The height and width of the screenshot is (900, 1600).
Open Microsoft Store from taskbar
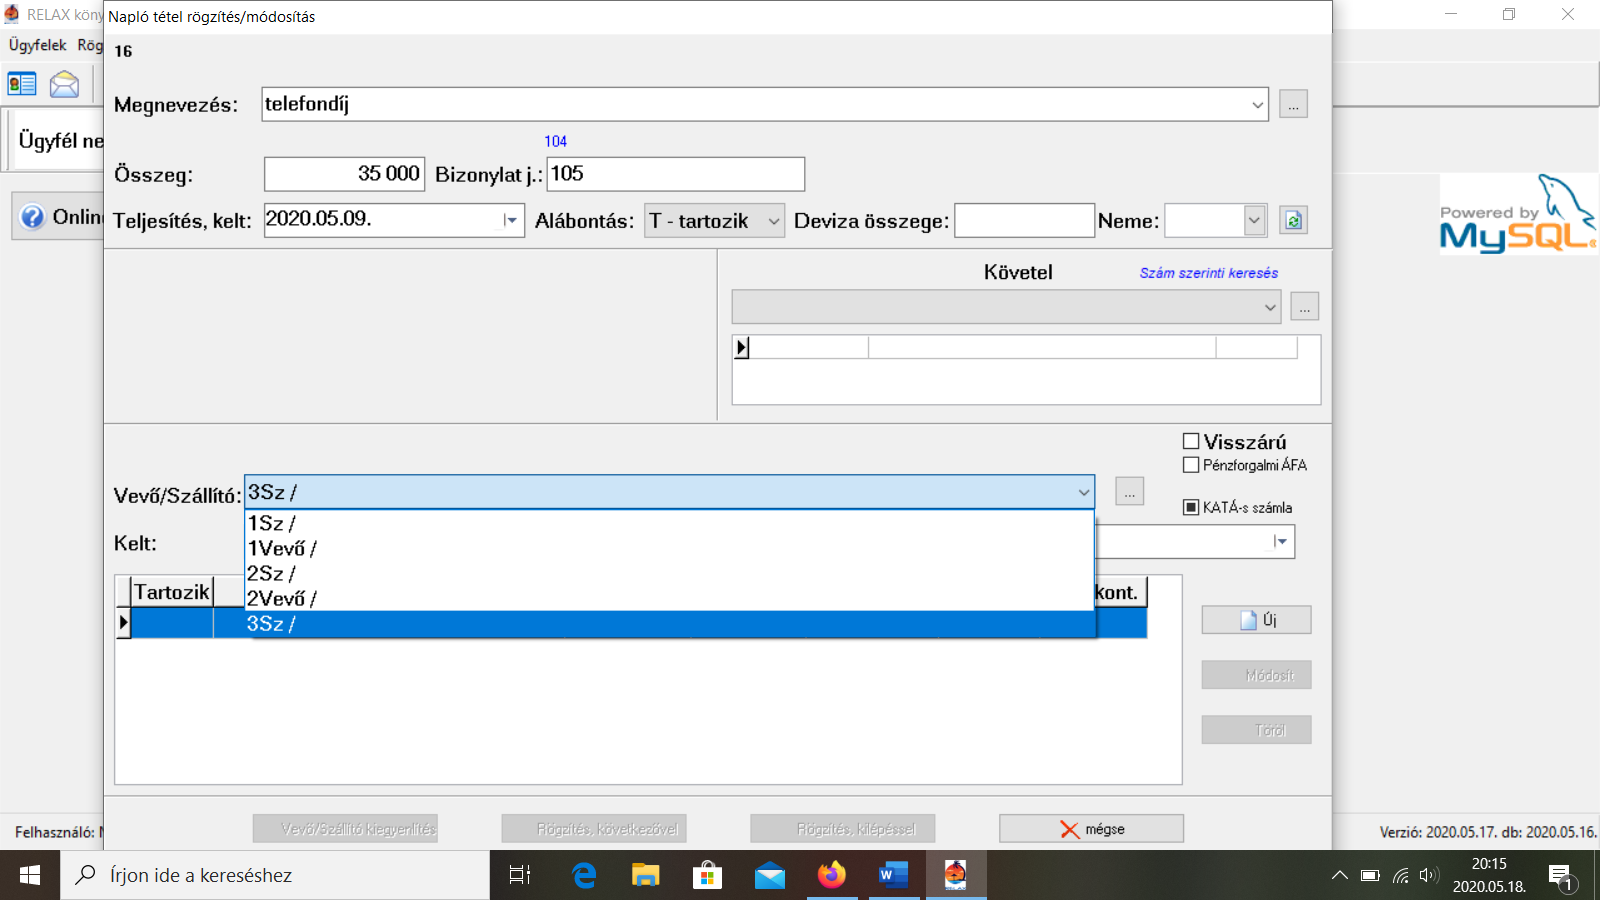(708, 875)
